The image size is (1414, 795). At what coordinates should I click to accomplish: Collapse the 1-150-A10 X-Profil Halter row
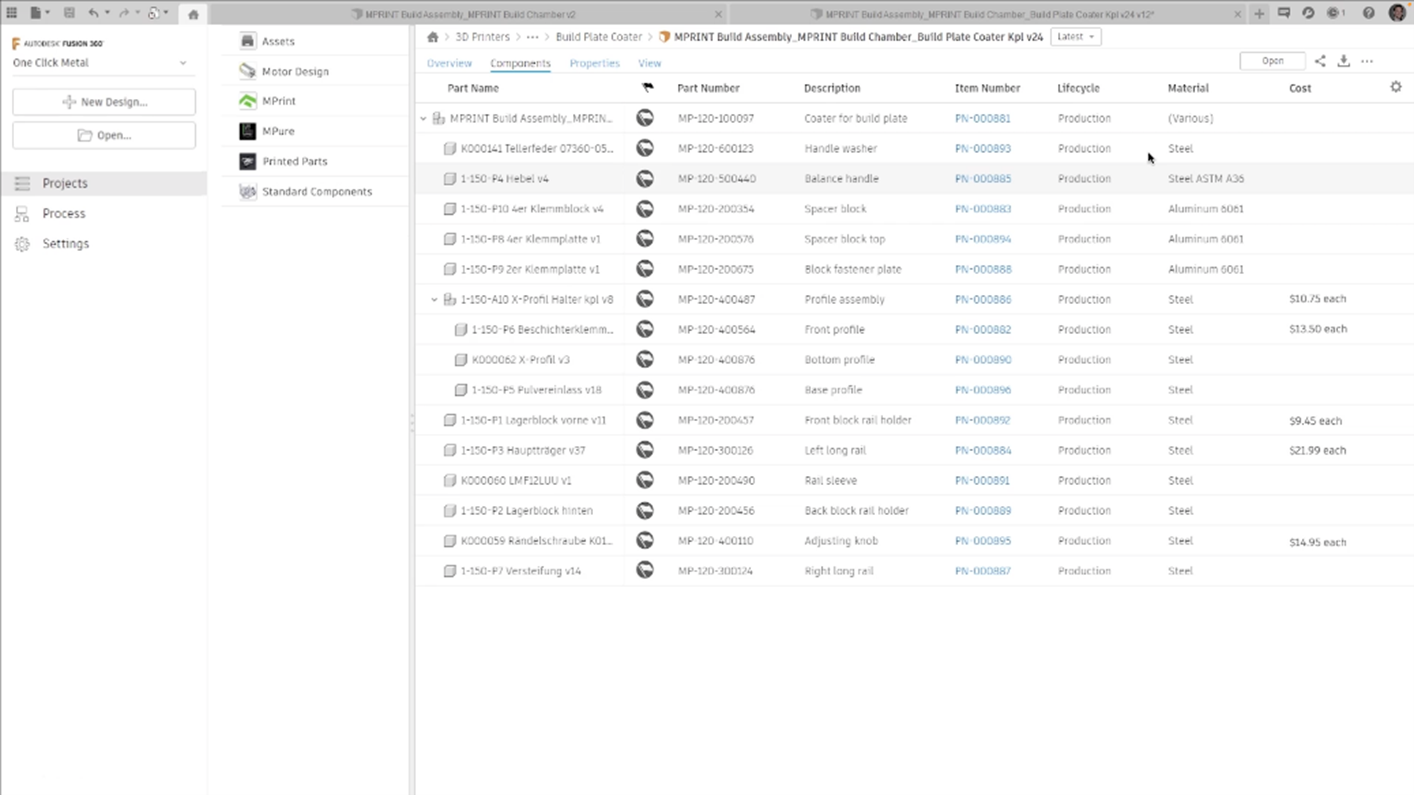coord(434,299)
